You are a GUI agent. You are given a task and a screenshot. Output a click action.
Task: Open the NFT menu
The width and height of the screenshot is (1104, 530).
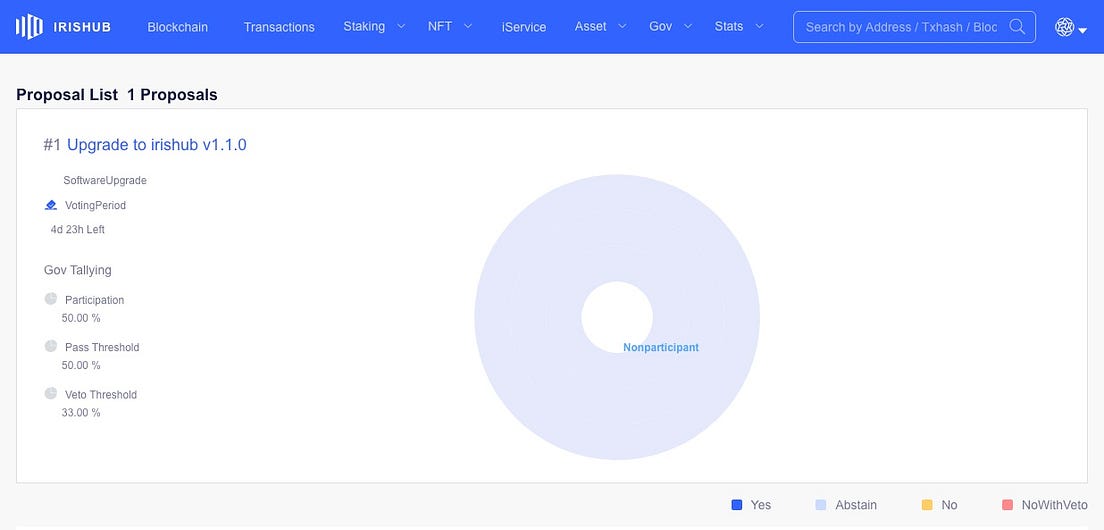(x=440, y=26)
